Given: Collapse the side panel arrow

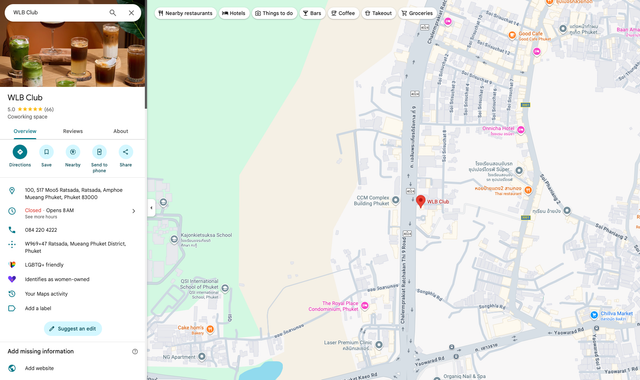Looking at the screenshot, I should (151, 207).
